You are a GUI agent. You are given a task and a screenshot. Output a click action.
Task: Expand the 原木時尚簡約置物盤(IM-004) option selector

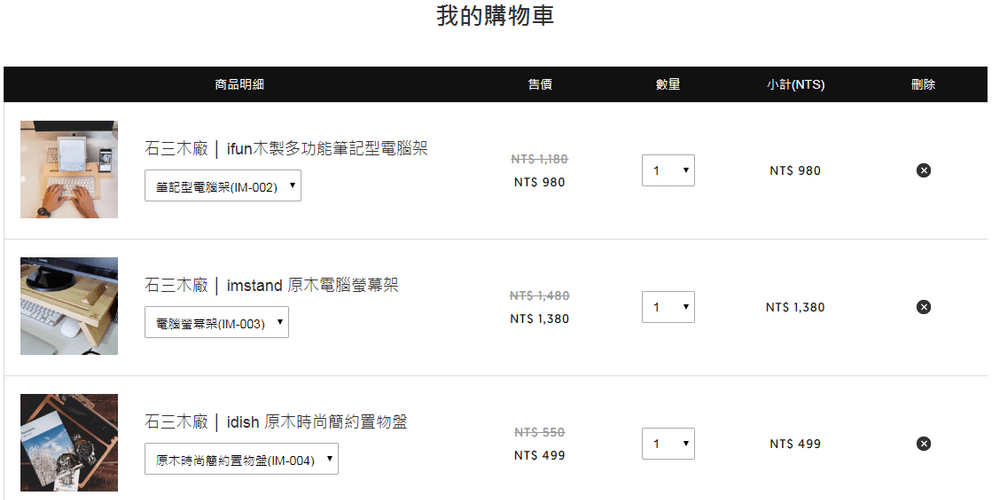[241, 459]
